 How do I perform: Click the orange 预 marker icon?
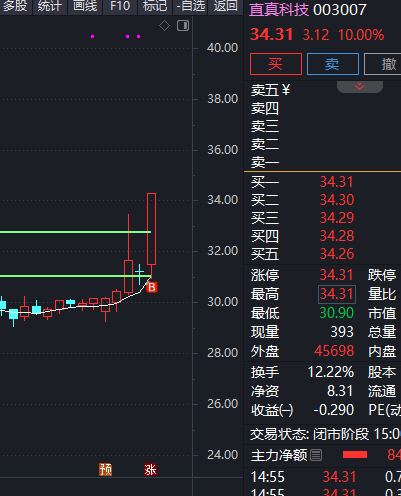tap(105, 470)
